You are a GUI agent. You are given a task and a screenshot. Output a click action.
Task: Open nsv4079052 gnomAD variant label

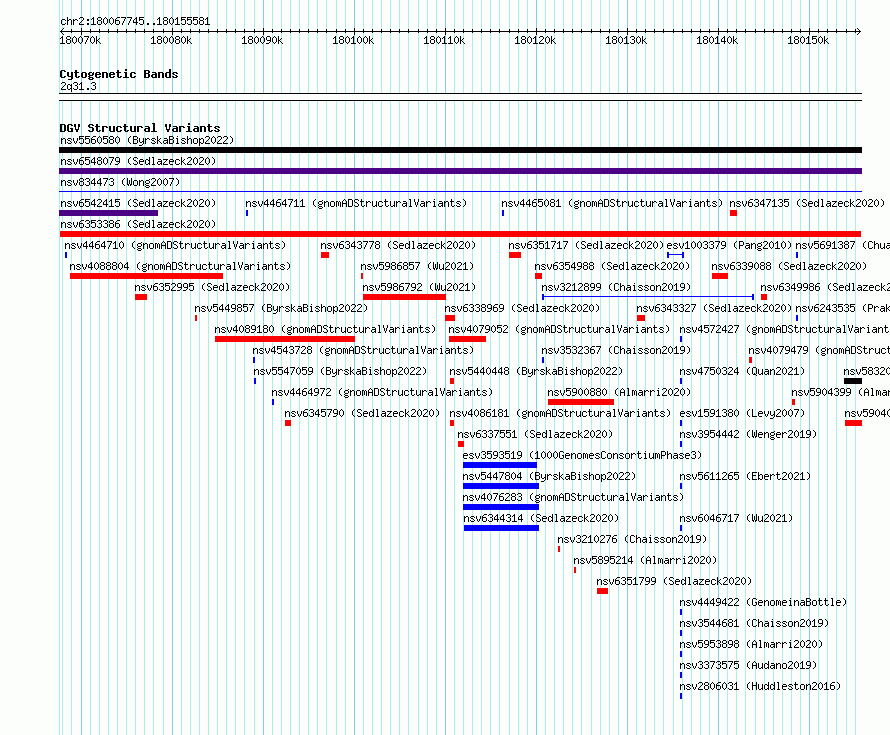(559, 329)
